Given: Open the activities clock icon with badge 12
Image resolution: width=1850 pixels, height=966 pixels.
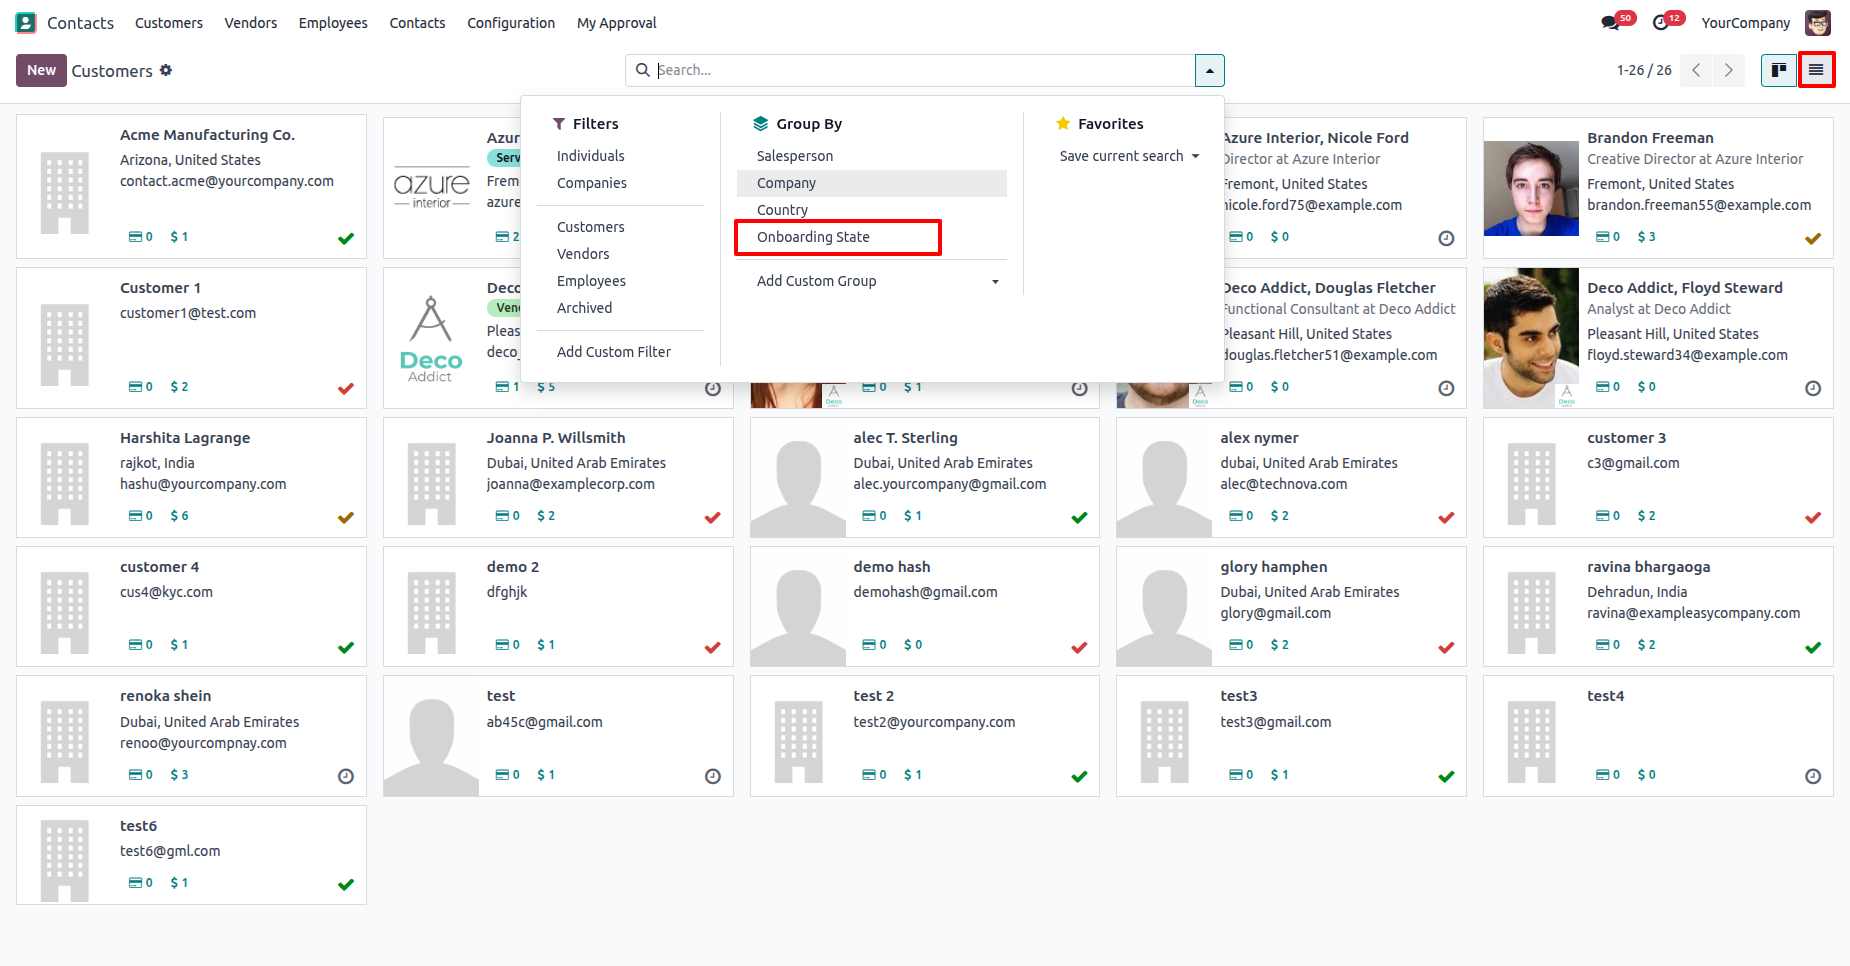Looking at the screenshot, I should pyautogui.click(x=1662, y=22).
